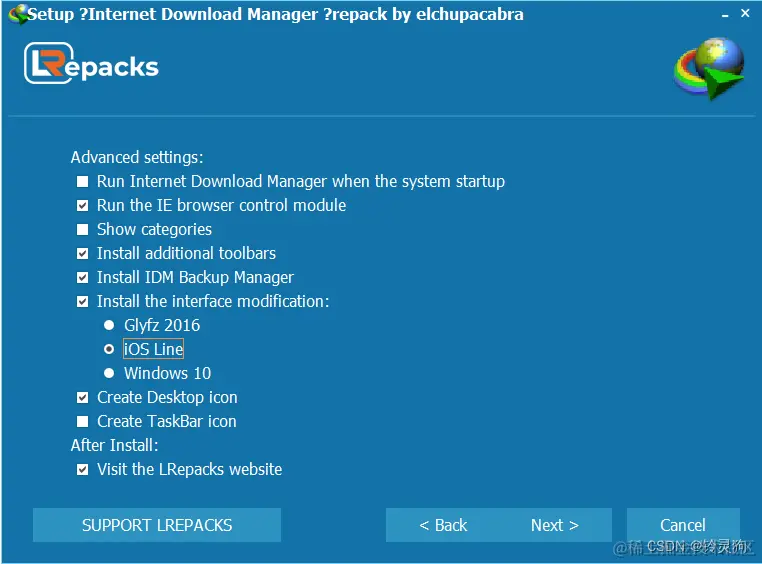Uncheck Install IDM Backup Manager
Screen dimensions: 762x564
pos(83,277)
